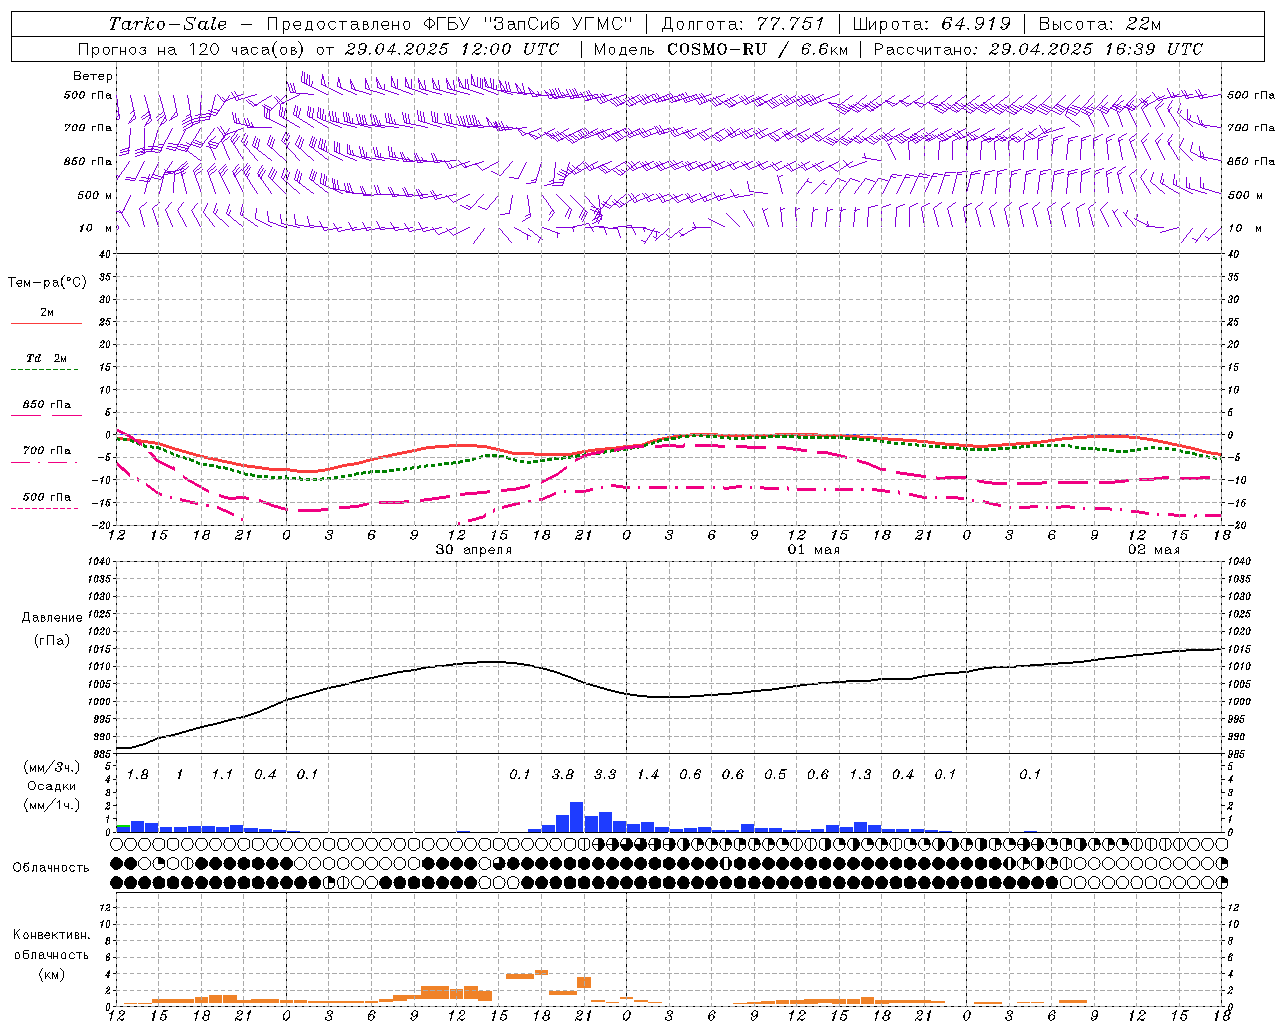Click the 'Тем-ра(°C)' temperature label
Viewport: 1280px width, 1024px height.
pos(47,283)
